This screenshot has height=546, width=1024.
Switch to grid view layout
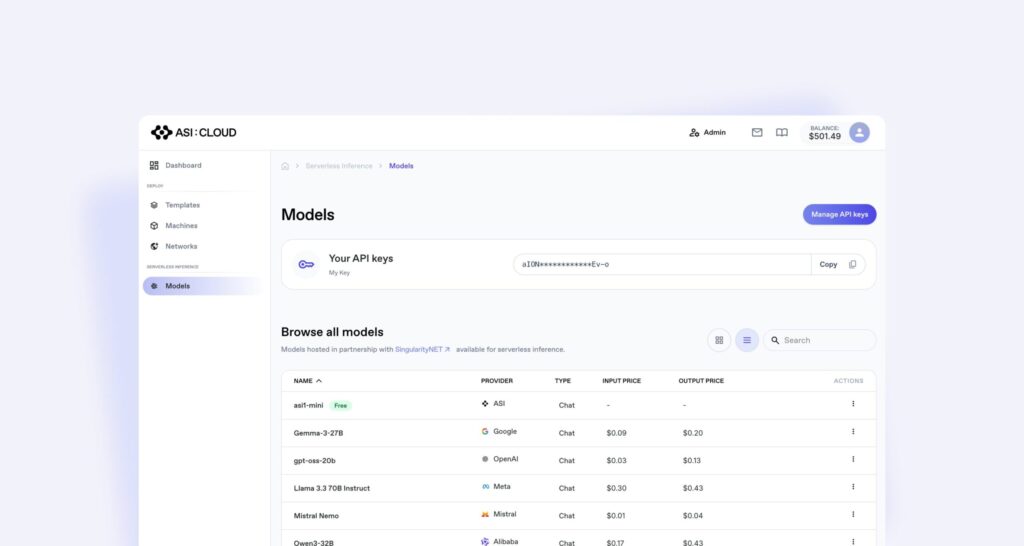pyautogui.click(x=718, y=340)
